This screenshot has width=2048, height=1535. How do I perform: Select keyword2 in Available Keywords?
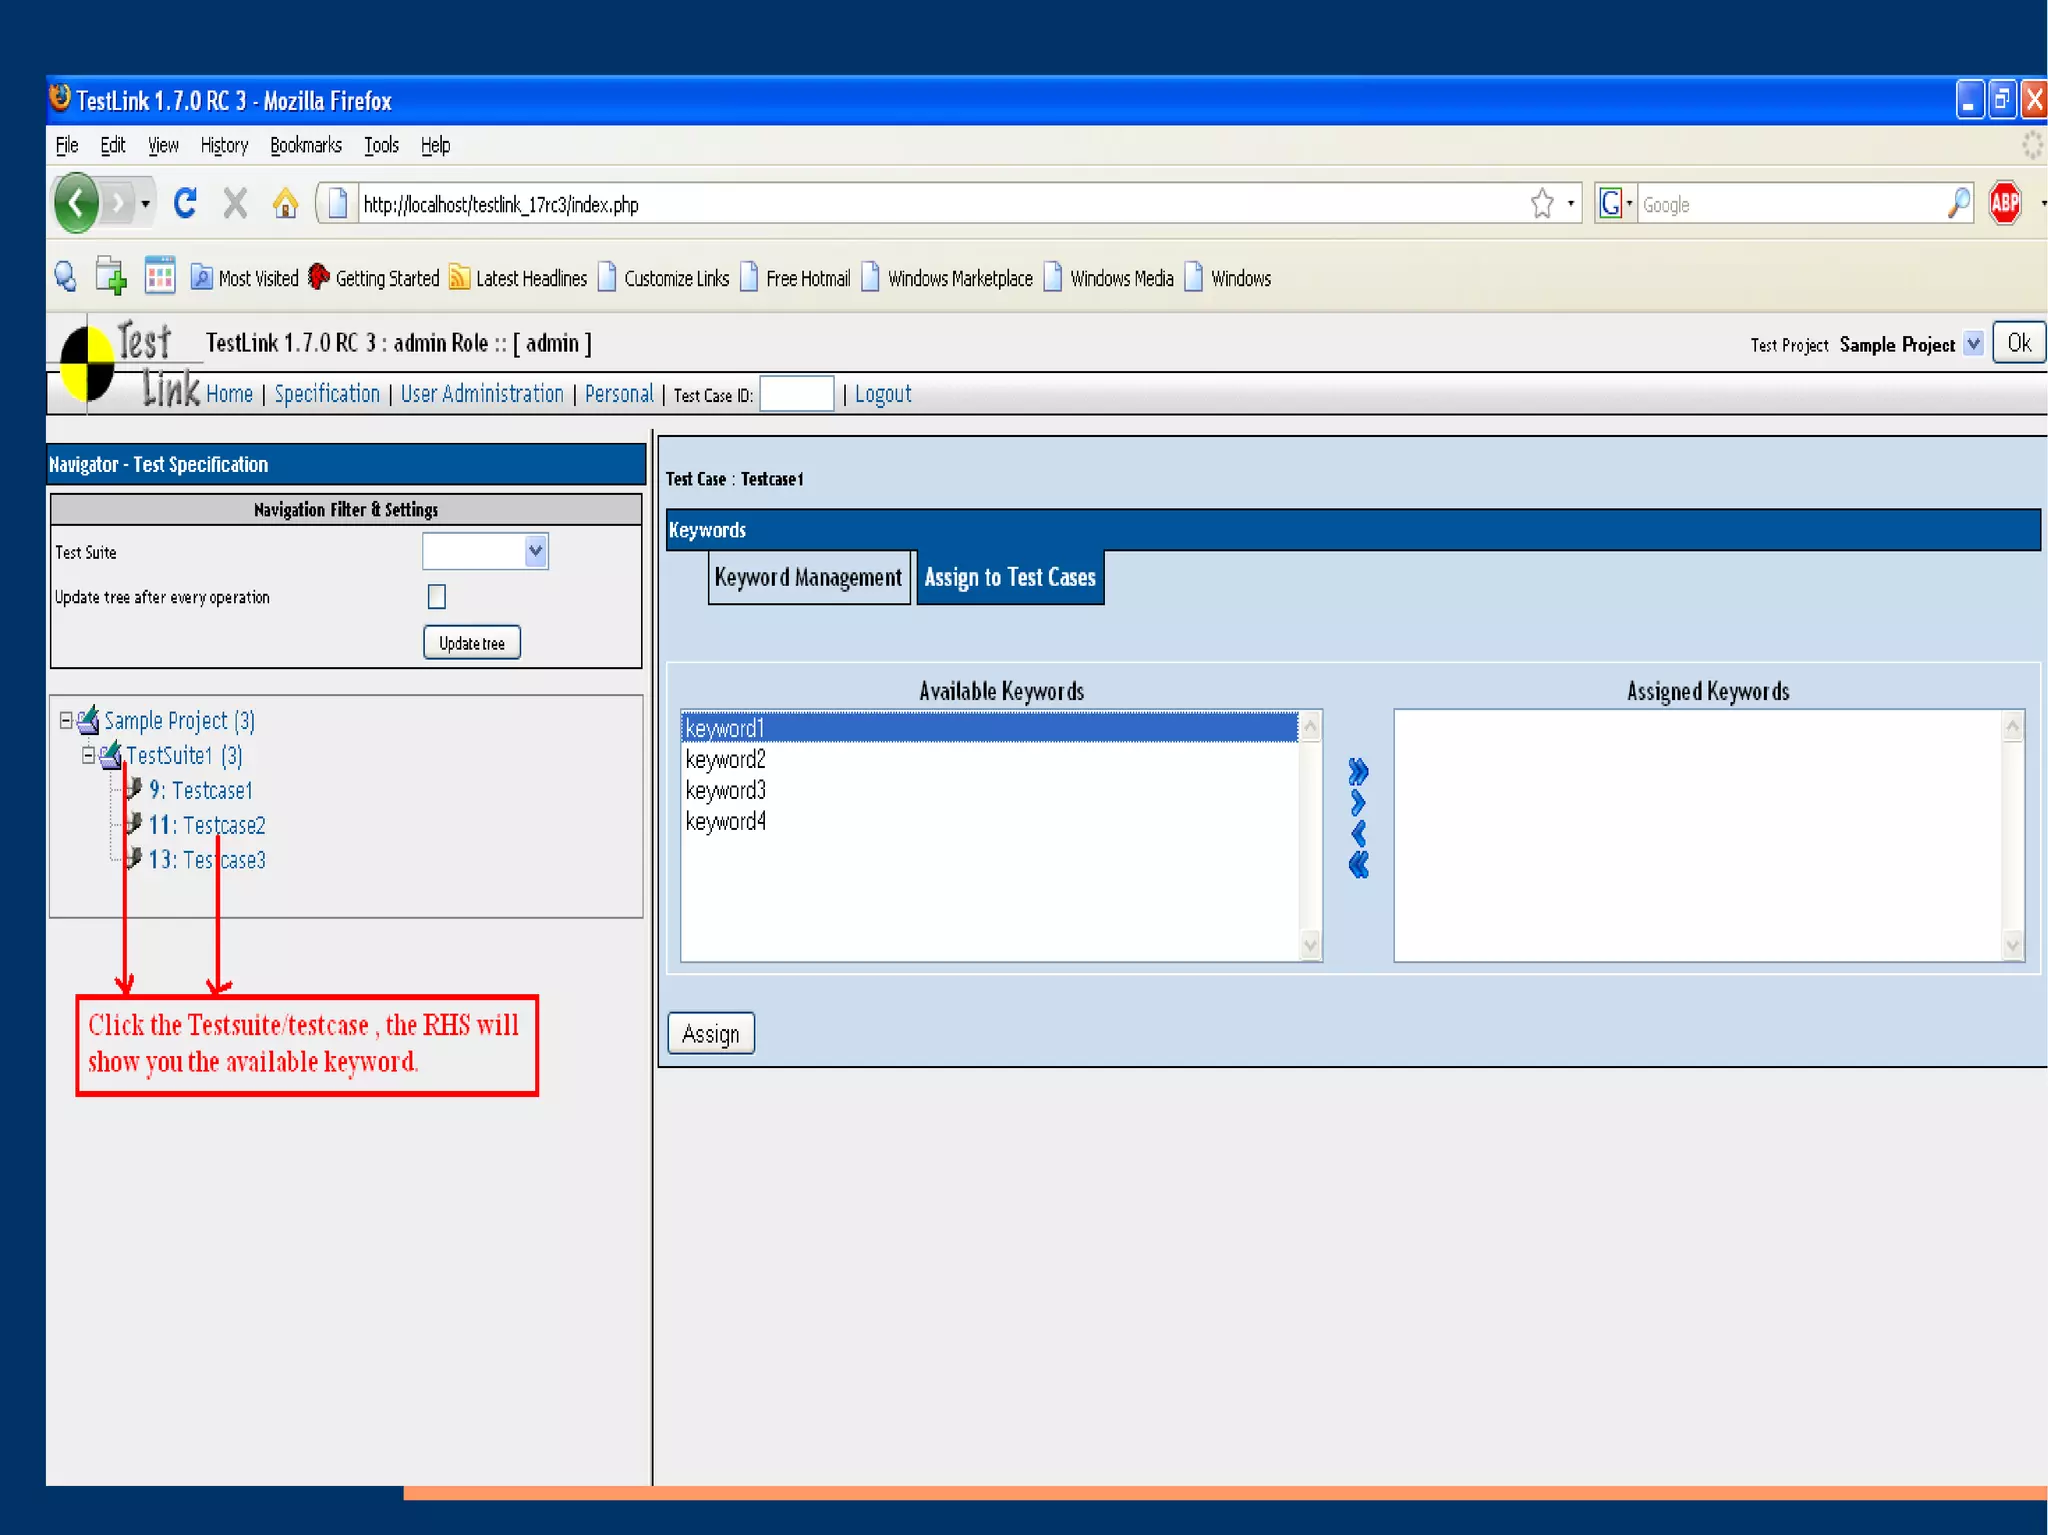pyautogui.click(x=989, y=760)
